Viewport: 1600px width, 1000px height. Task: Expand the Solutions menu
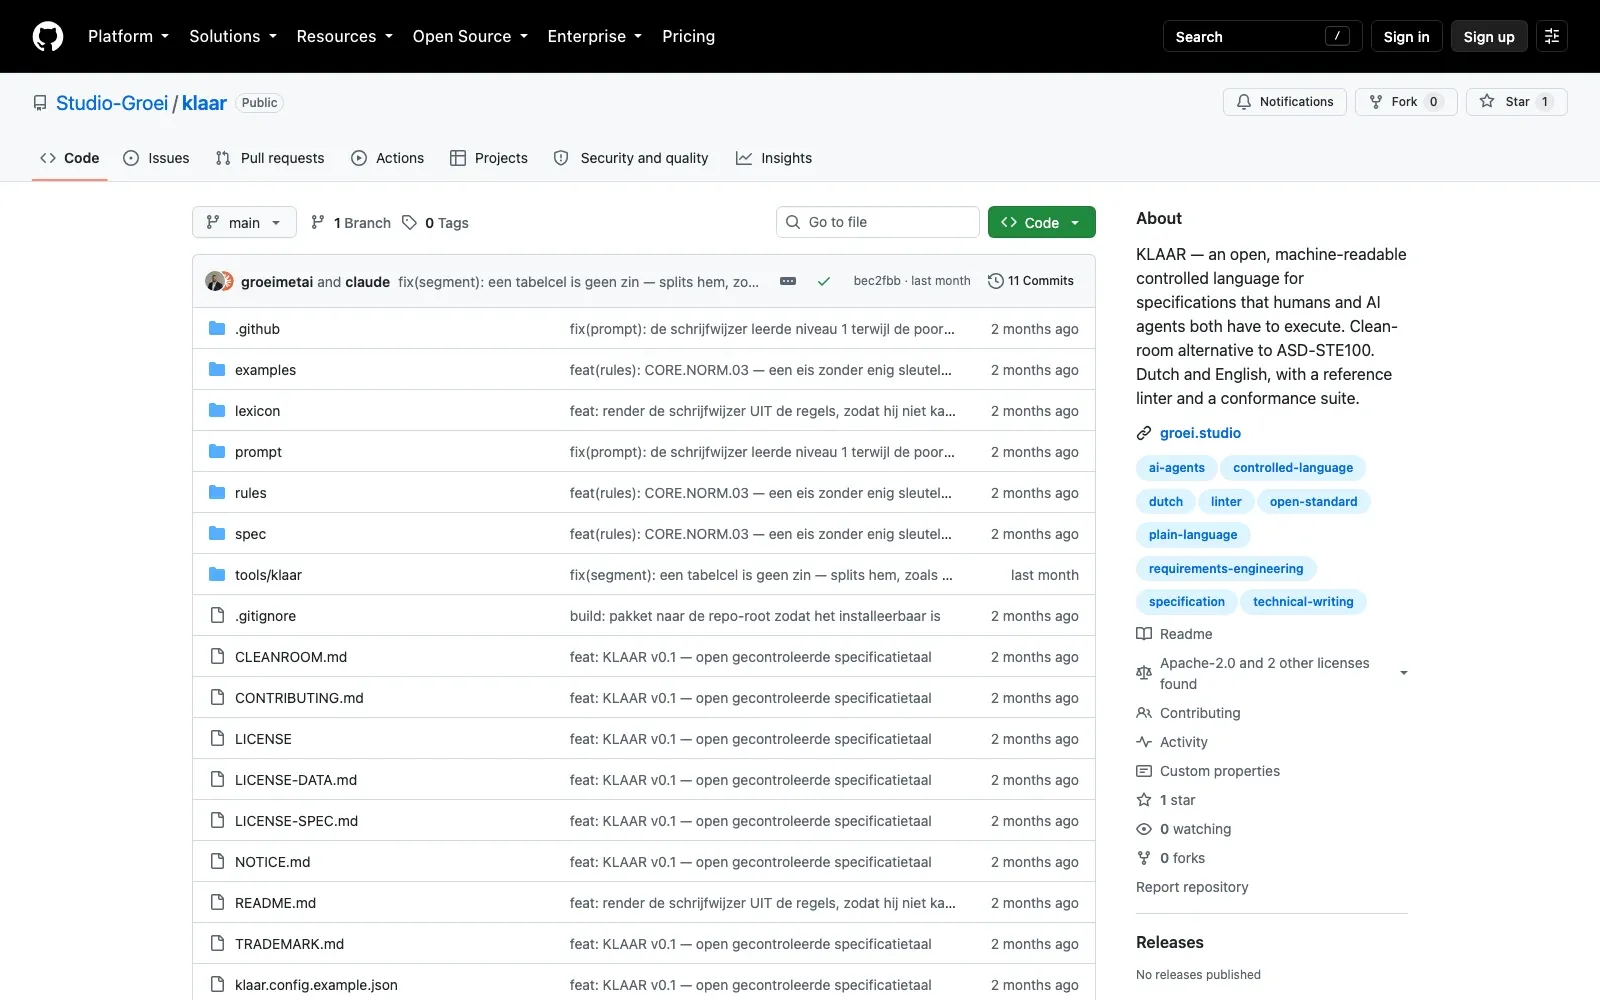pos(233,36)
